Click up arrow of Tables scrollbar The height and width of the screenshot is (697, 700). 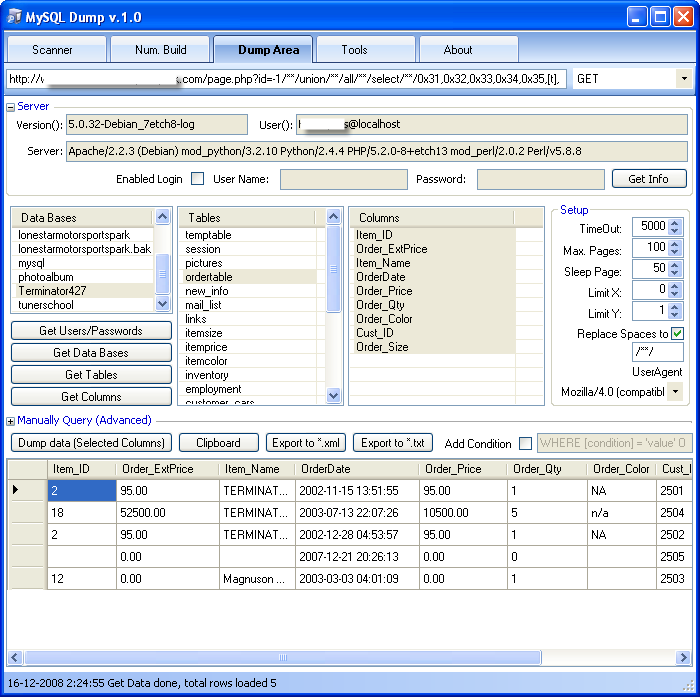[333, 217]
